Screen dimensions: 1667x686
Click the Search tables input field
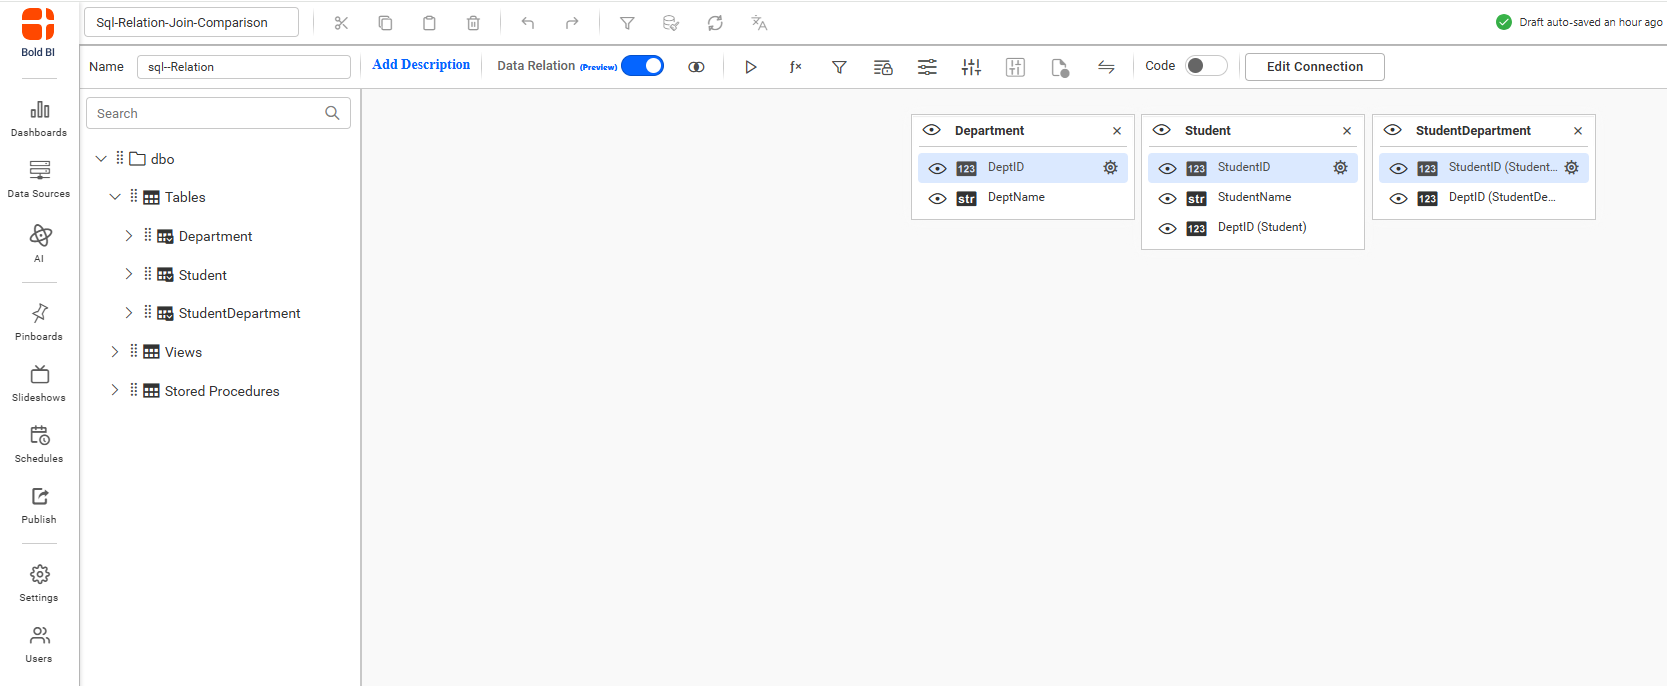point(207,113)
